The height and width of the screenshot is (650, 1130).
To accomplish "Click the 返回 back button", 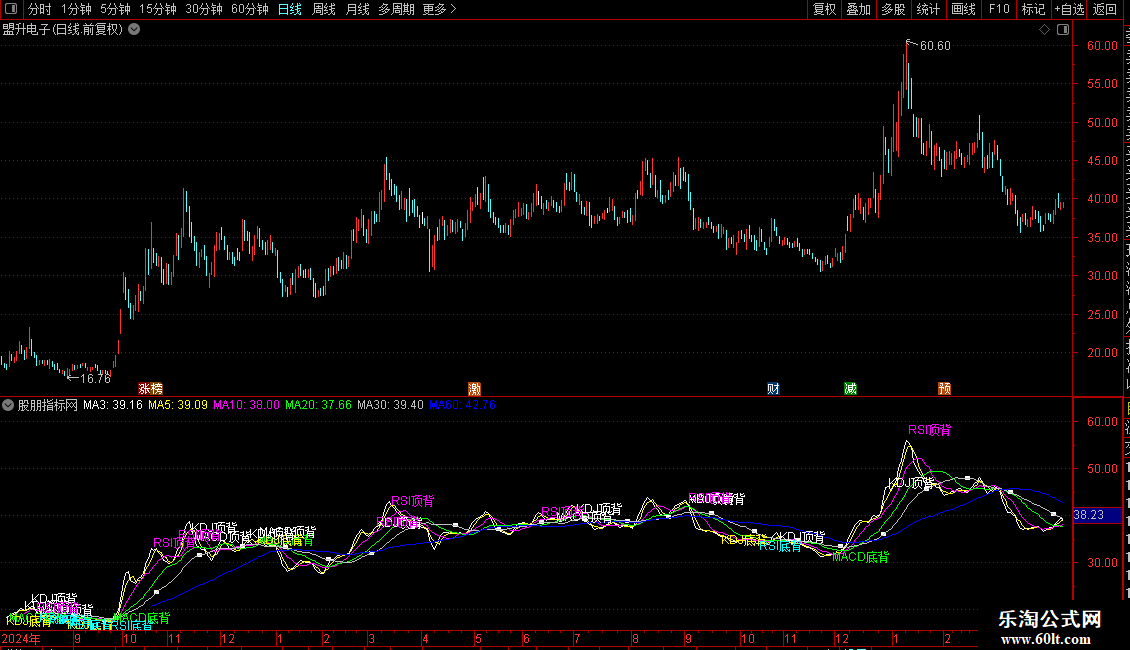I will 1104,9.
